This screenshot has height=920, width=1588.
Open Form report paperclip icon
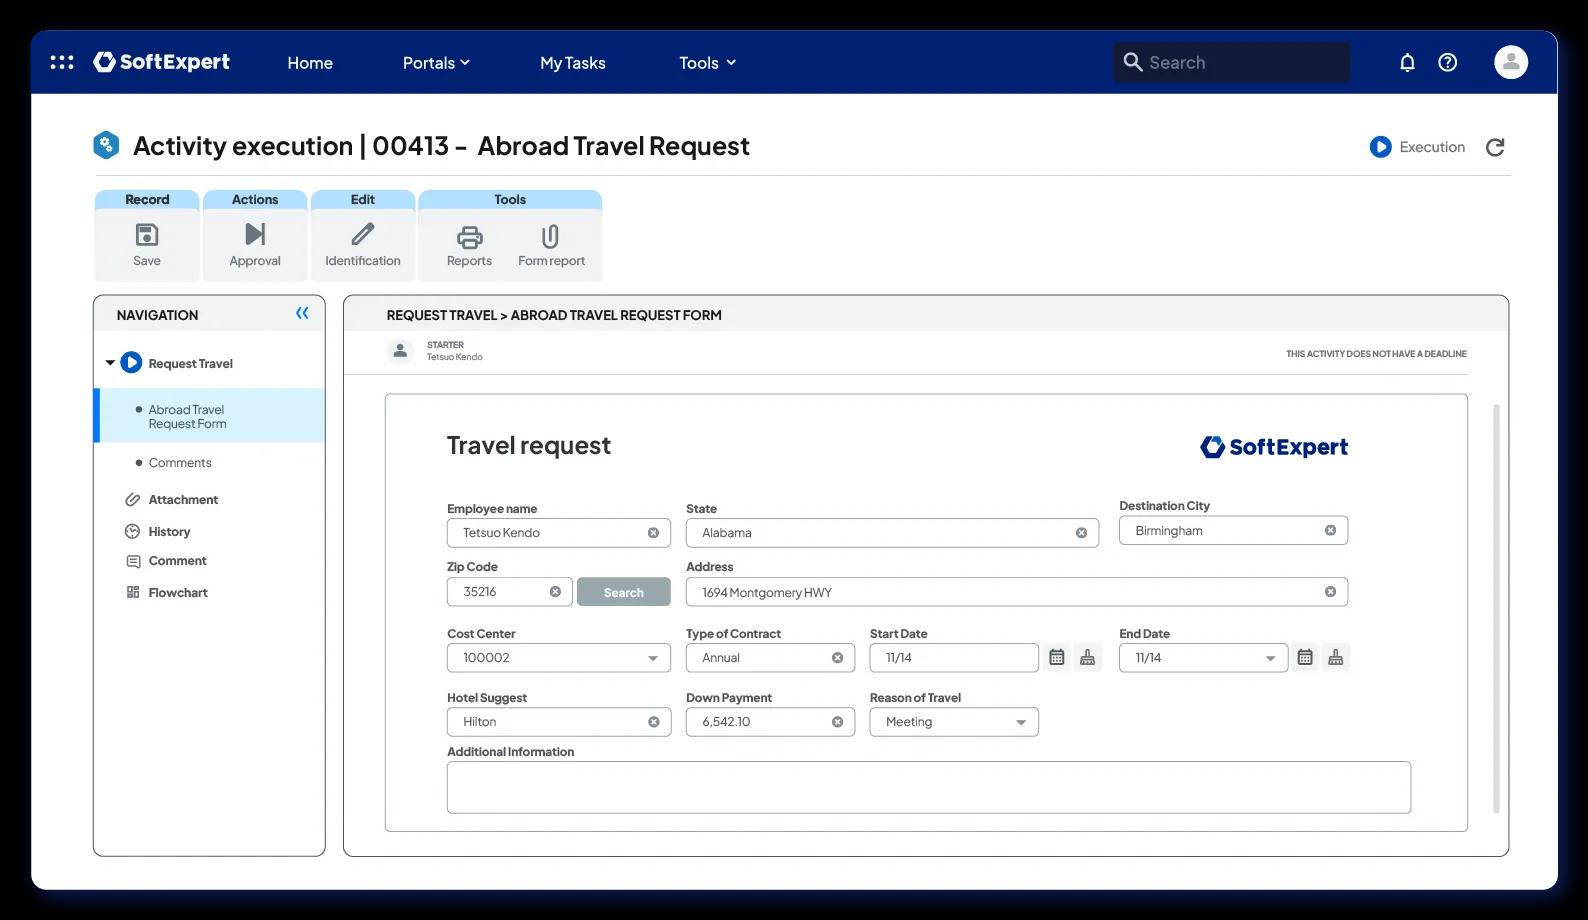pyautogui.click(x=551, y=237)
